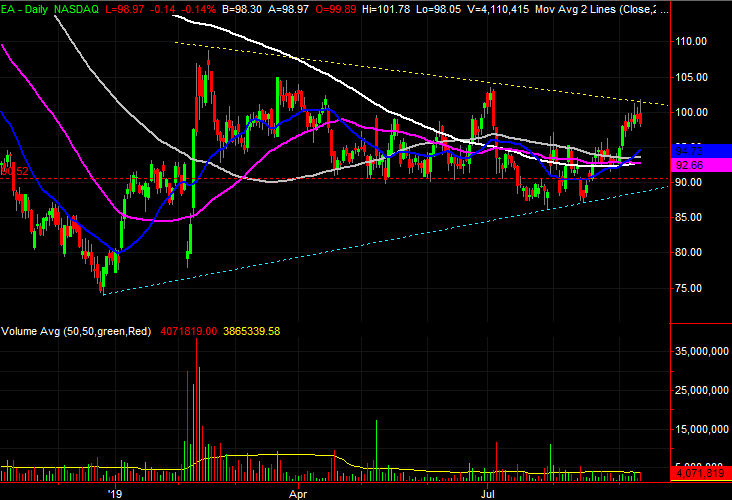Click the V=4,110,415 volume readout
The width and height of the screenshot is (732, 500).
pyautogui.click(x=498, y=9)
